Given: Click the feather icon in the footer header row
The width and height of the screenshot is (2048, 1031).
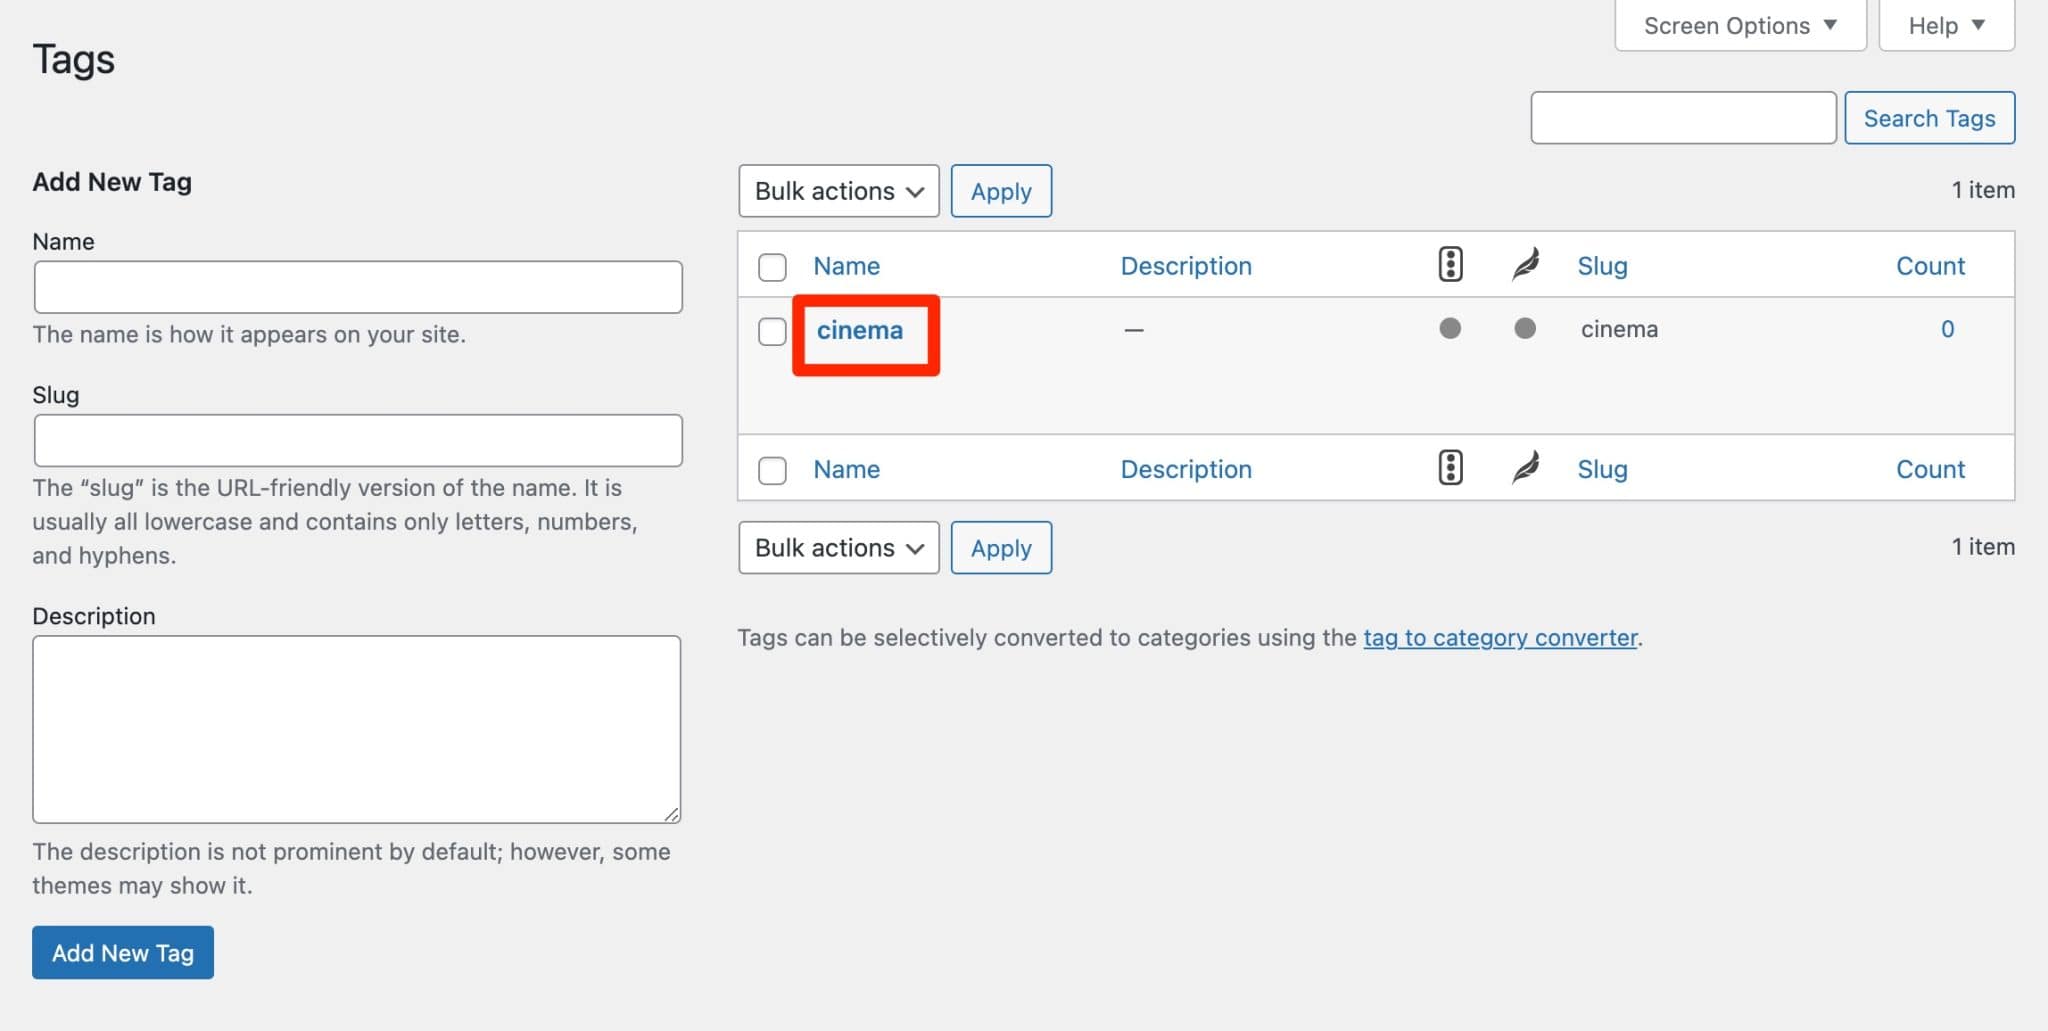Looking at the screenshot, I should 1524,466.
